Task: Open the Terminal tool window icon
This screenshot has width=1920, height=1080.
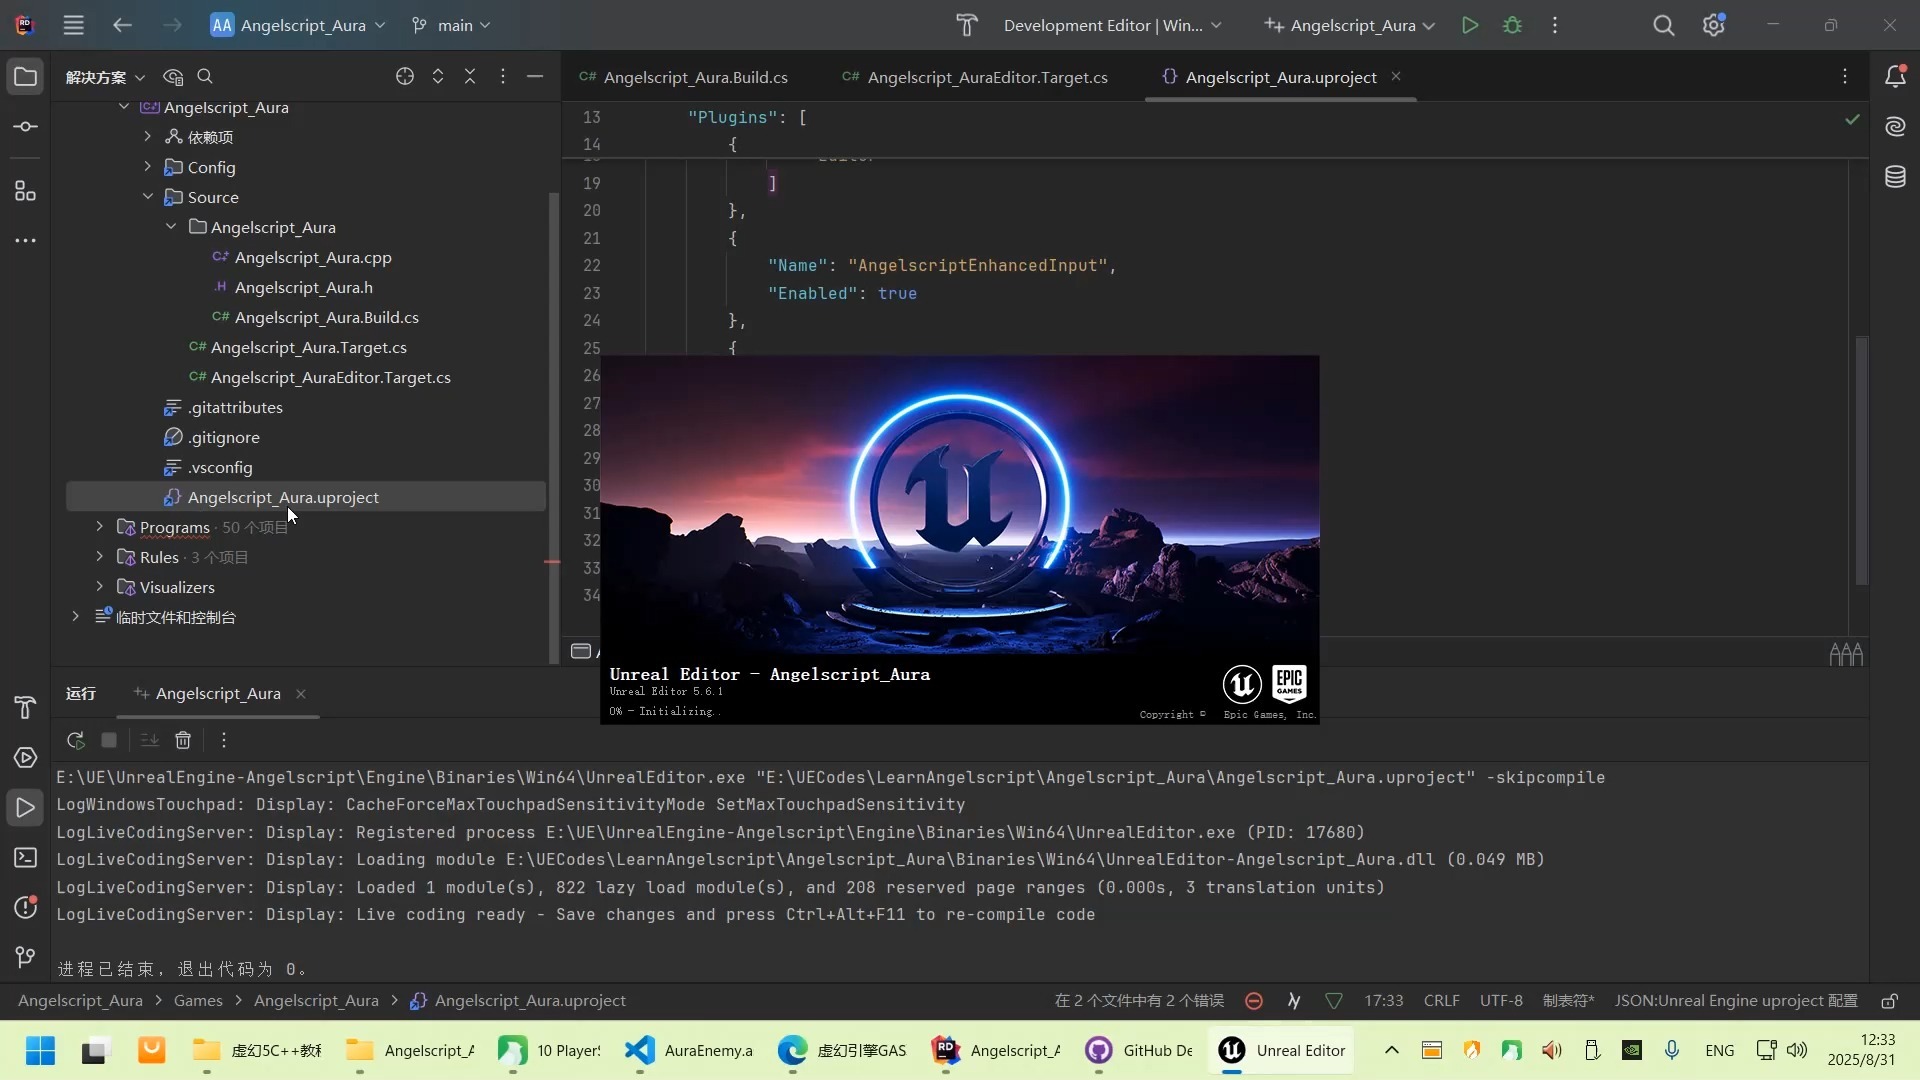Action: tap(25, 857)
